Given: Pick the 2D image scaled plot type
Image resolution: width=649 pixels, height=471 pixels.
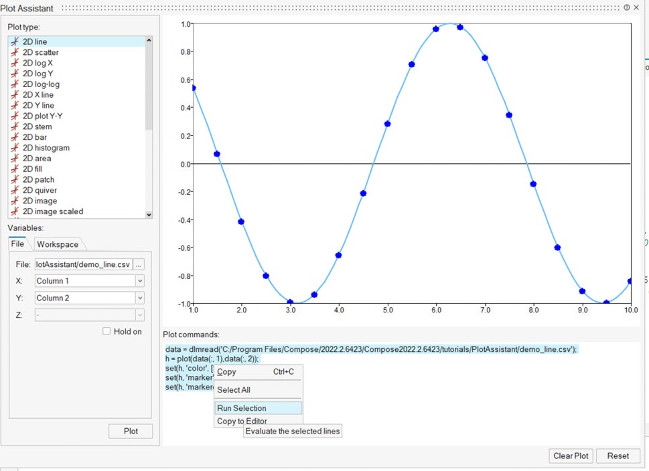Looking at the screenshot, I should tap(51, 212).
